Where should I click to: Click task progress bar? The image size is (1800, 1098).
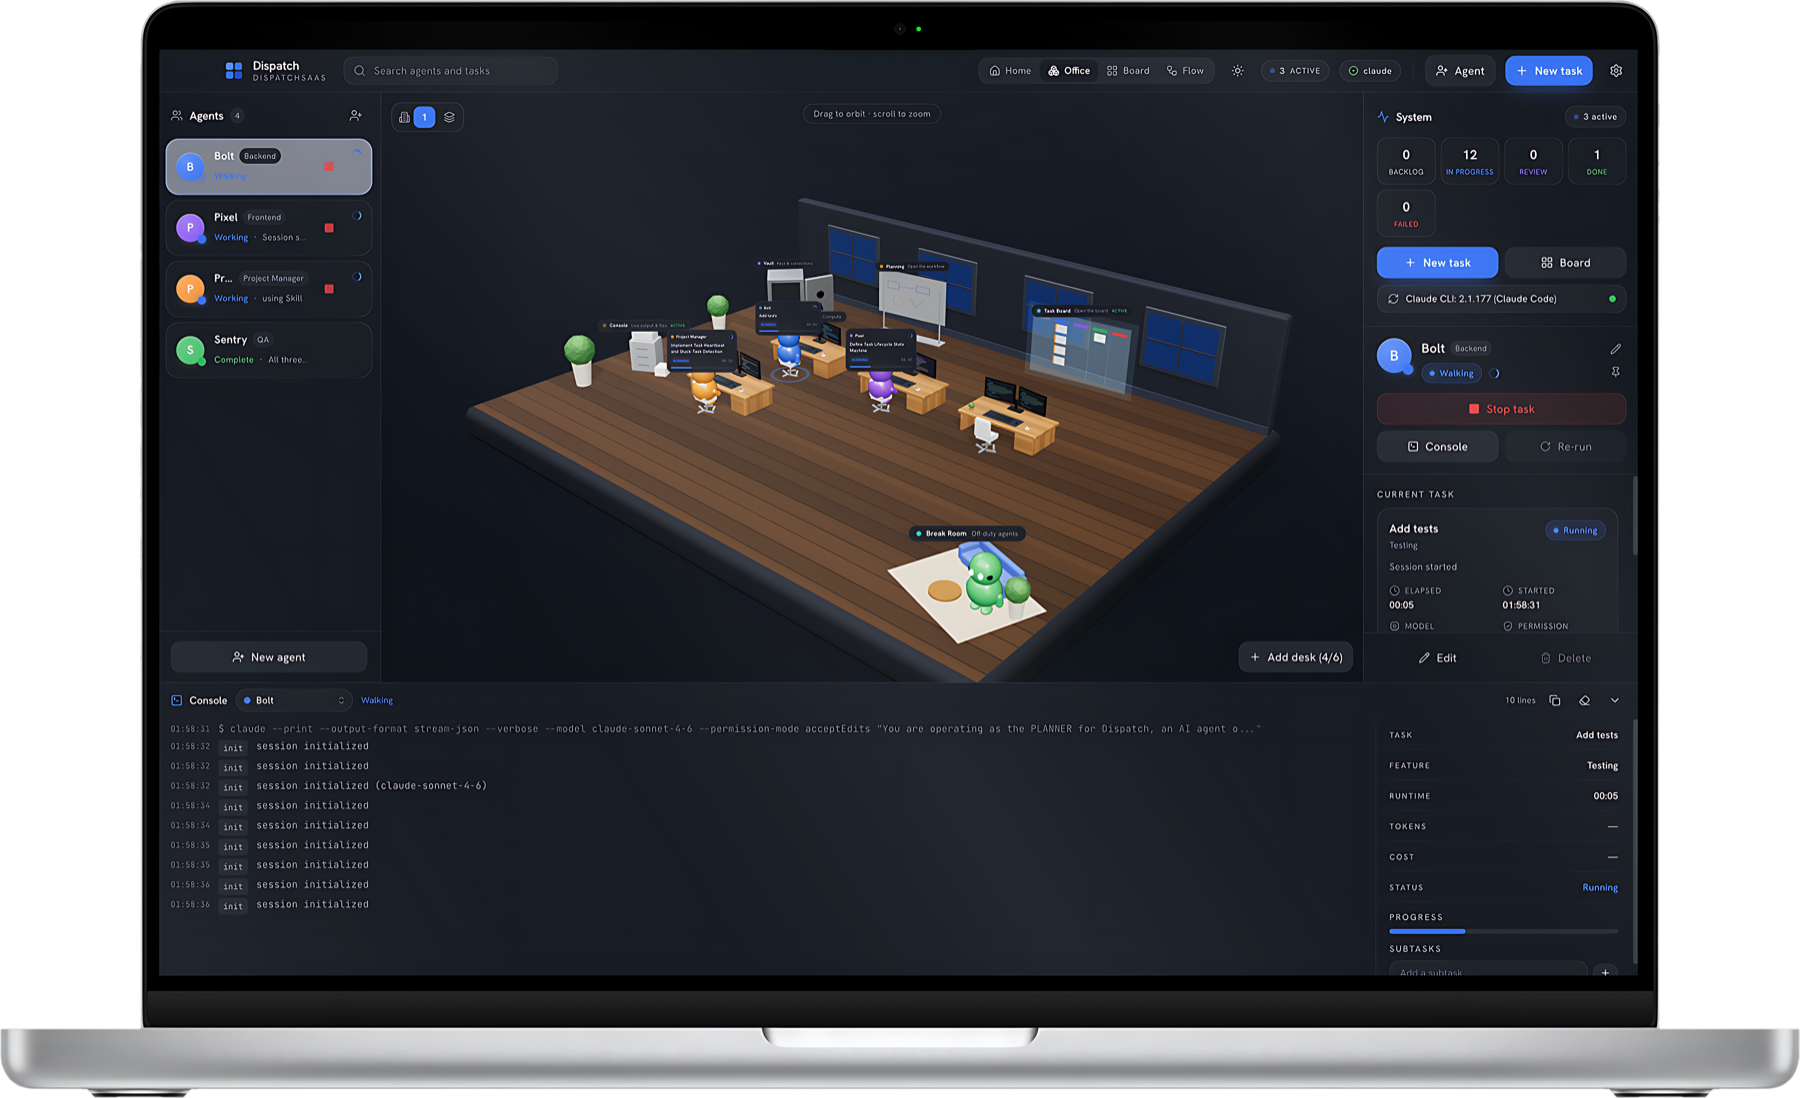[1503, 931]
